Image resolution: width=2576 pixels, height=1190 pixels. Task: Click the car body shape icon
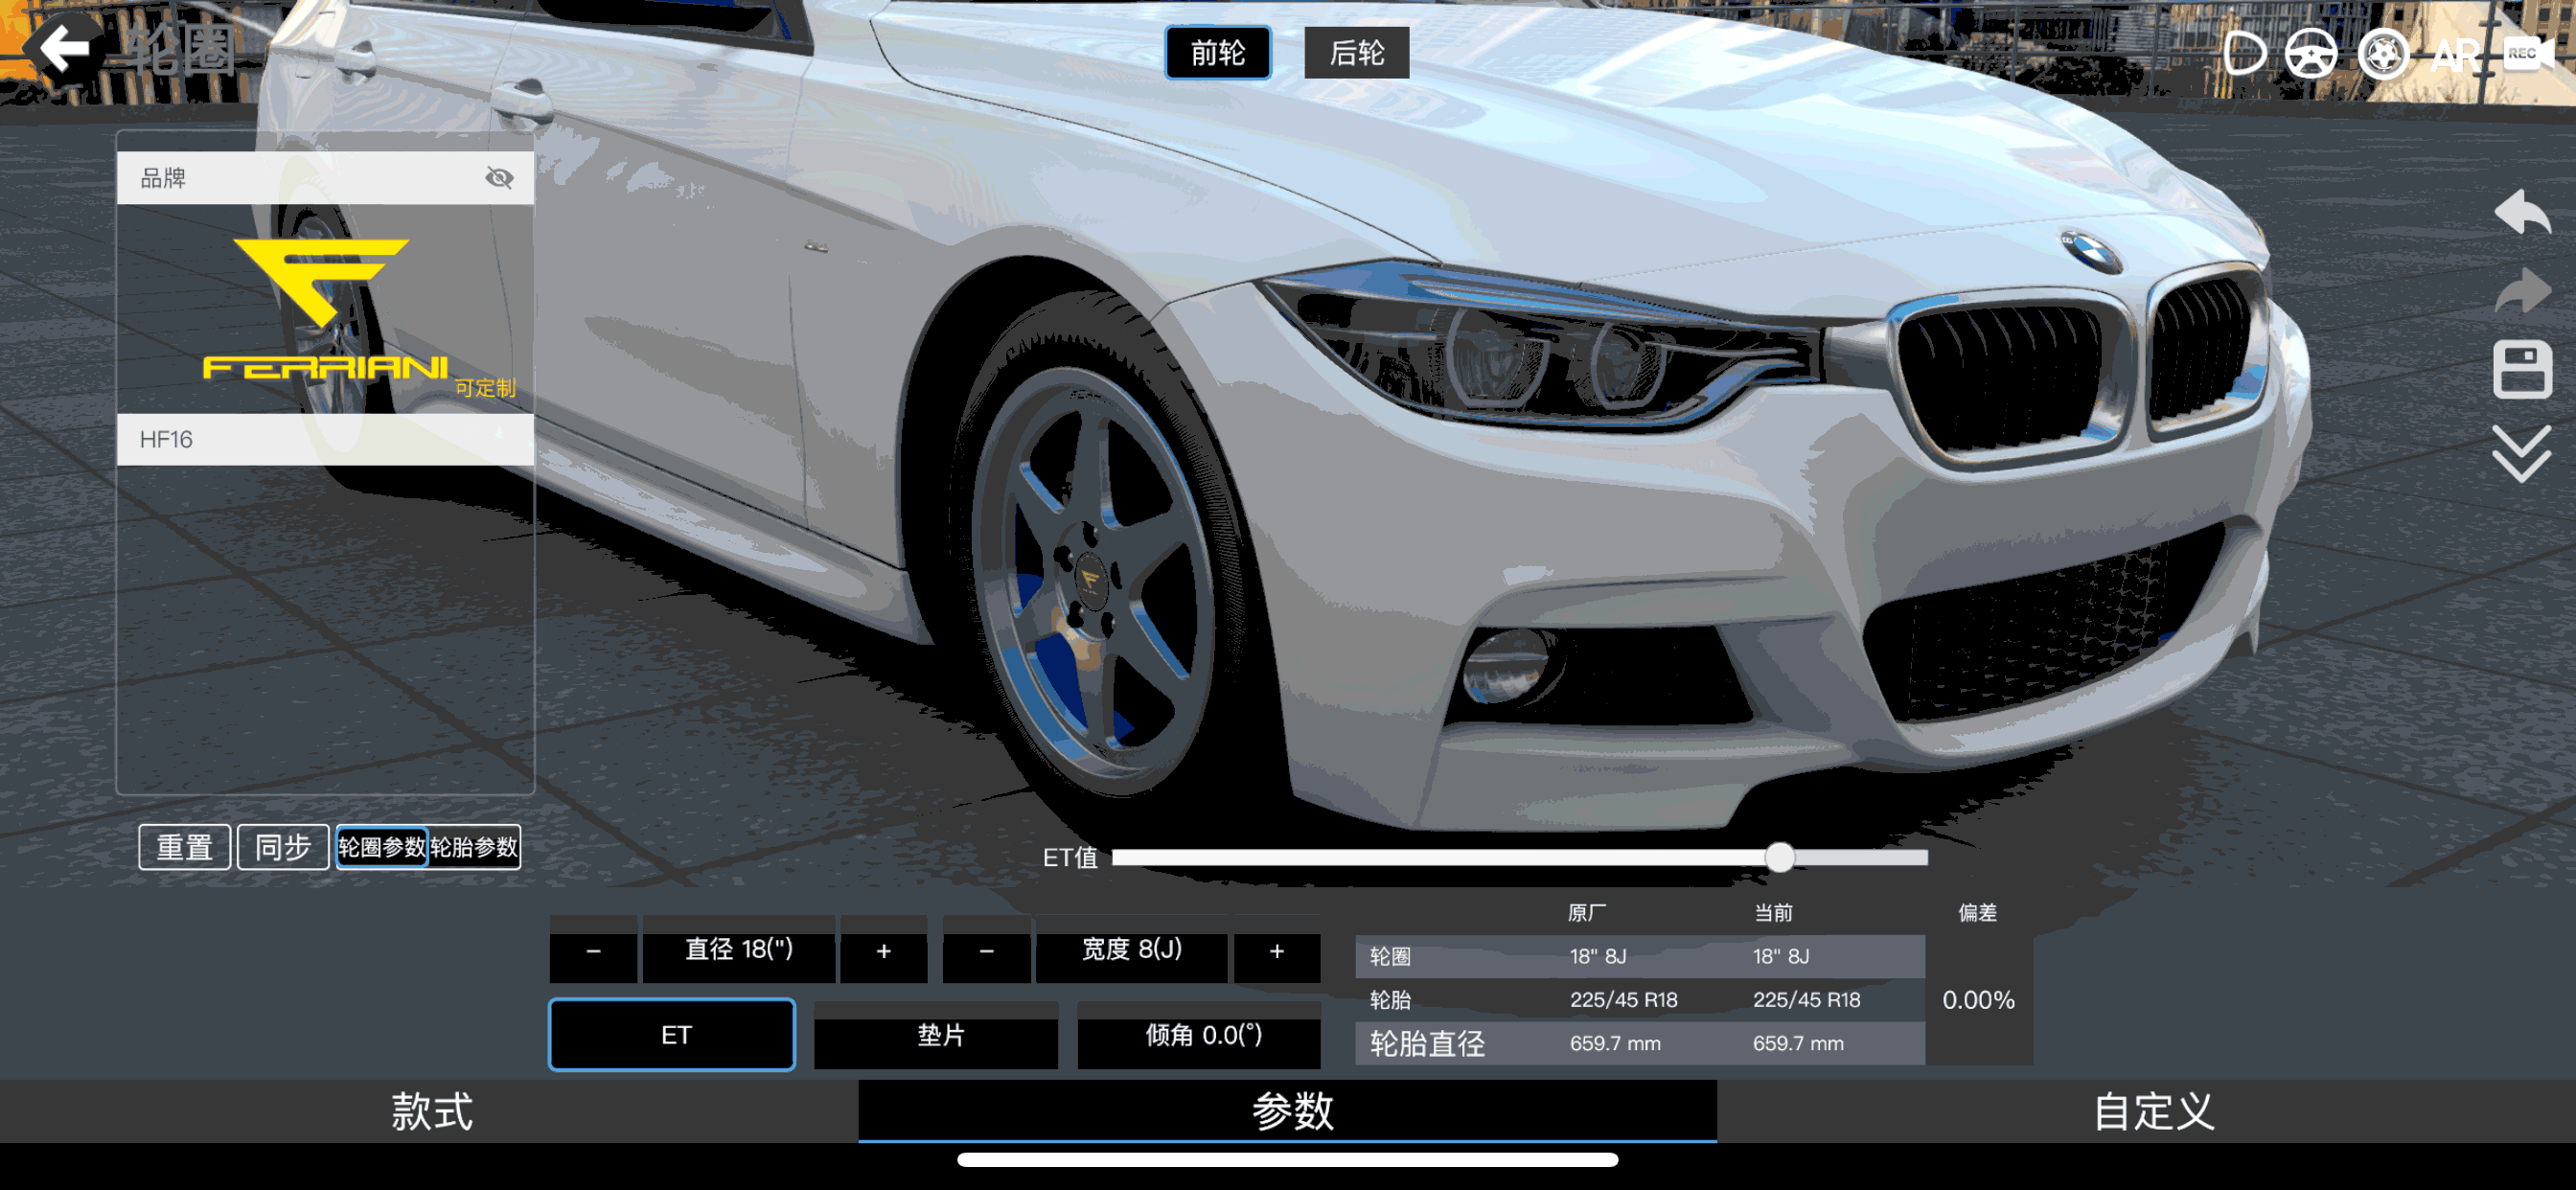2243,53
